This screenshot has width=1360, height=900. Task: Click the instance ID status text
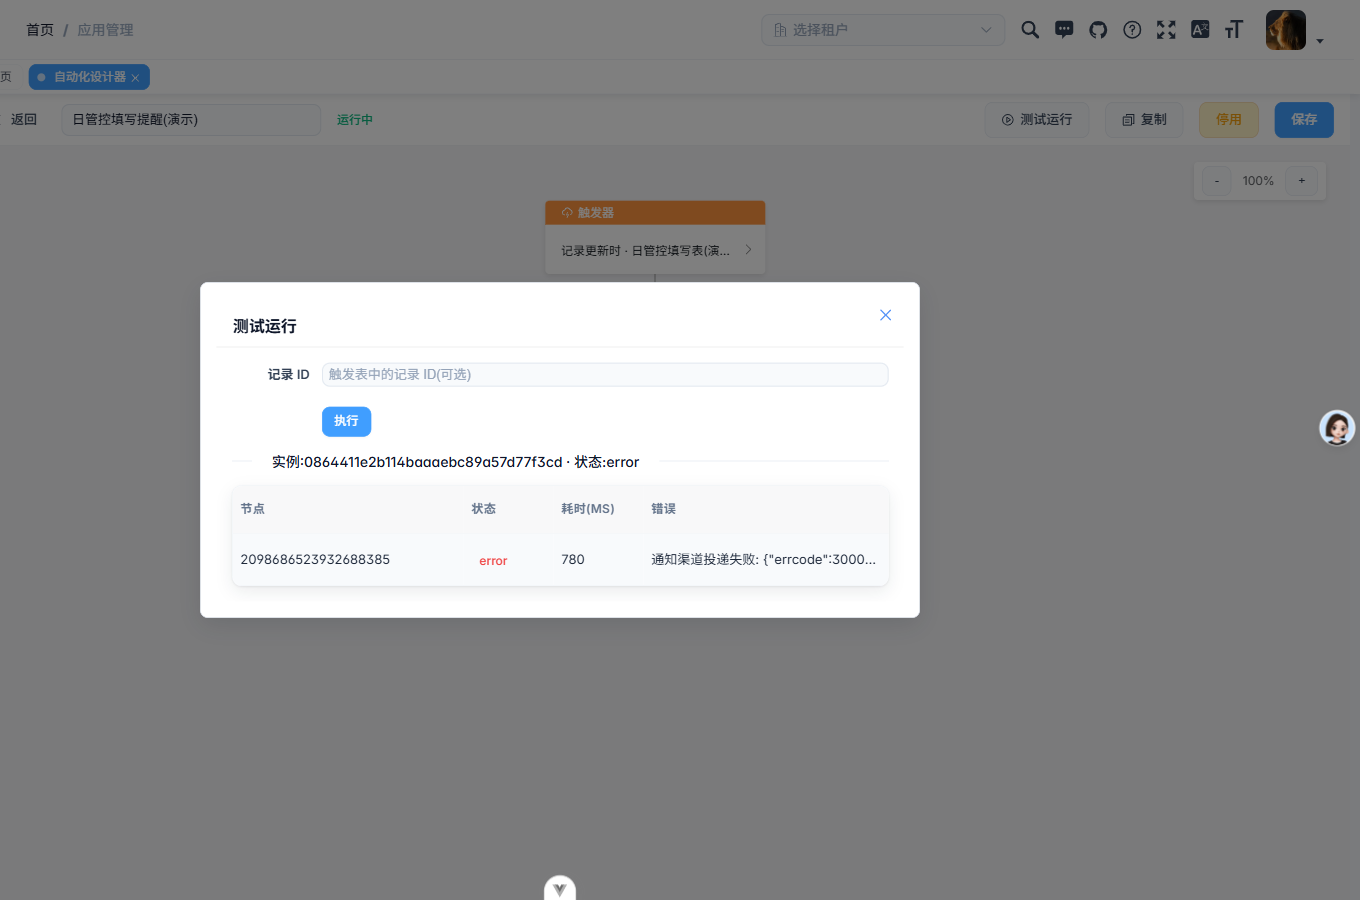(455, 462)
